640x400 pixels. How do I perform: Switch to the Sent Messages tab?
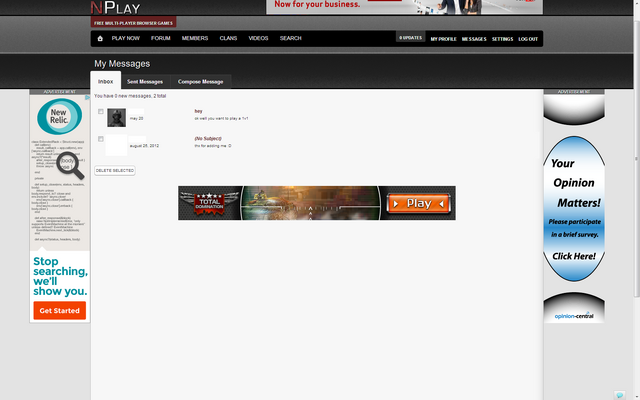tap(145, 82)
